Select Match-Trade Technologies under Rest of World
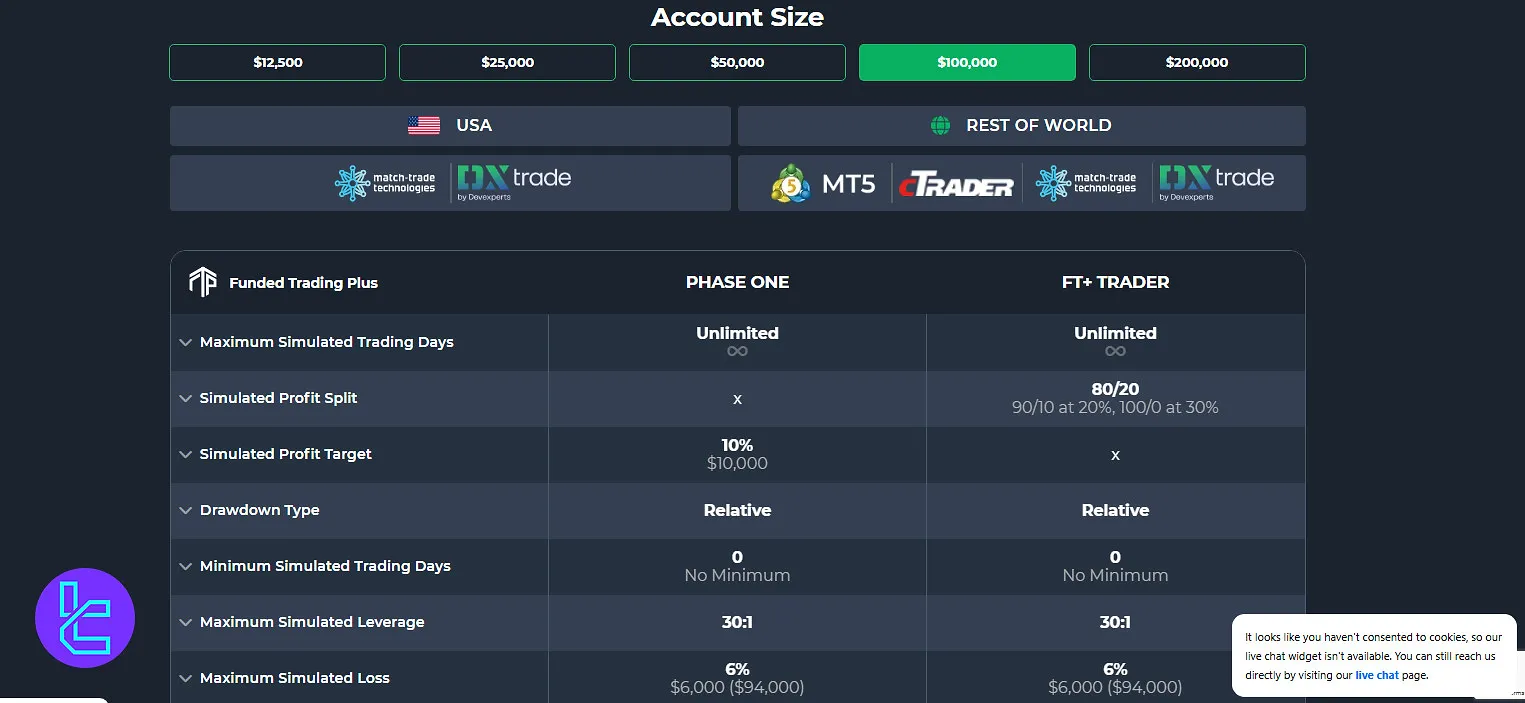Screen dimensions: 1525x703 [1087, 183]
